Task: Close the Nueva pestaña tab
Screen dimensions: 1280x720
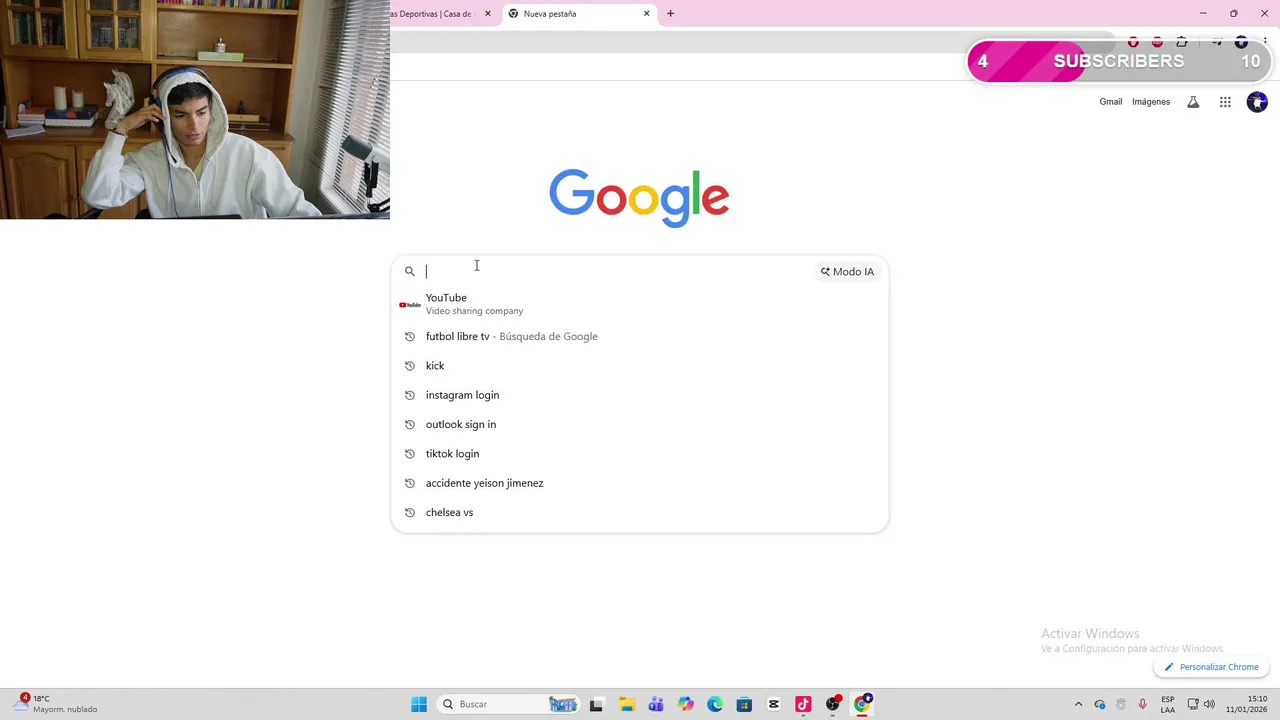Action: coord(646,14)
